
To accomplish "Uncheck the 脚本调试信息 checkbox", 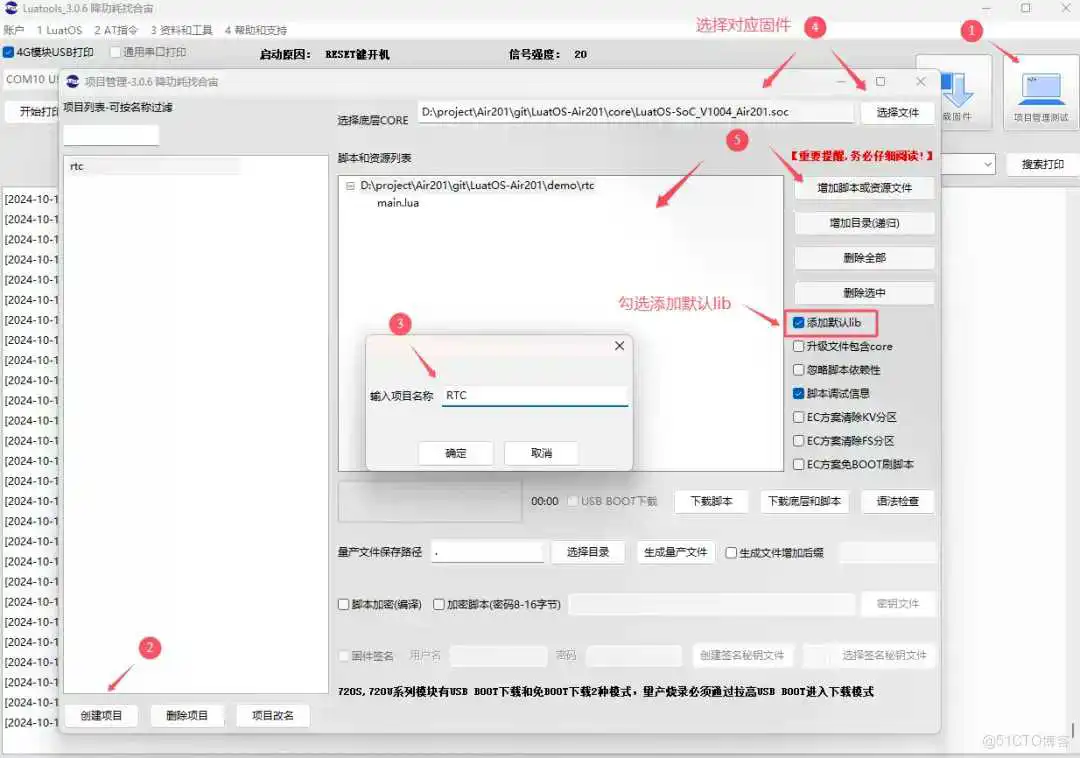I will click(x=798, y=394).
